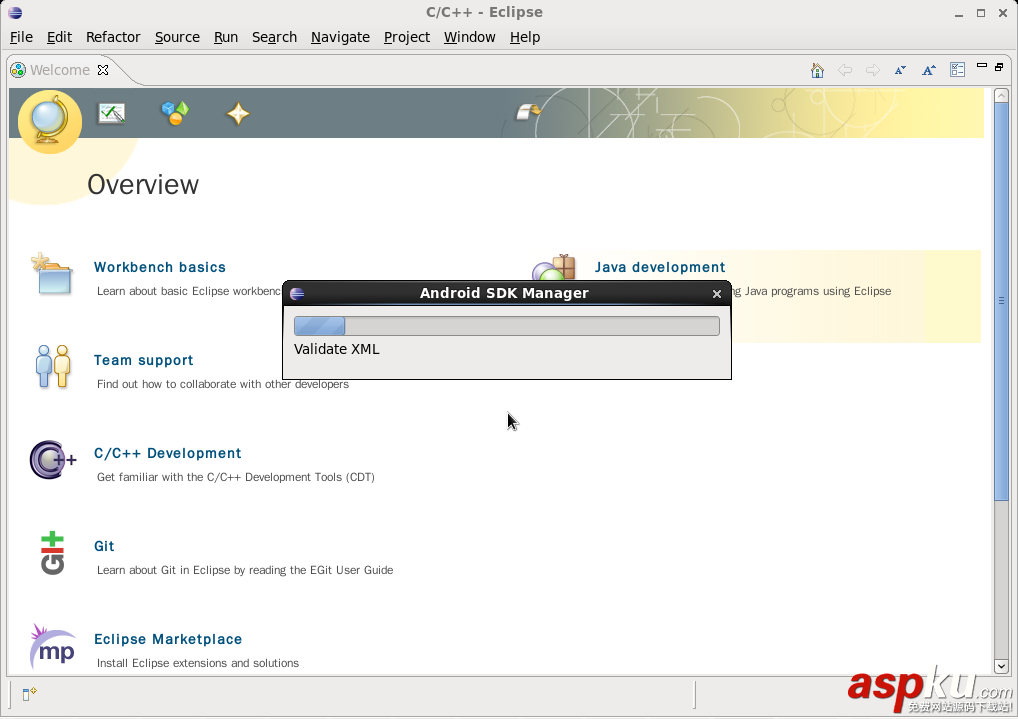
Task: Click the Validate XML progress bar
Action: pos(505,325)
